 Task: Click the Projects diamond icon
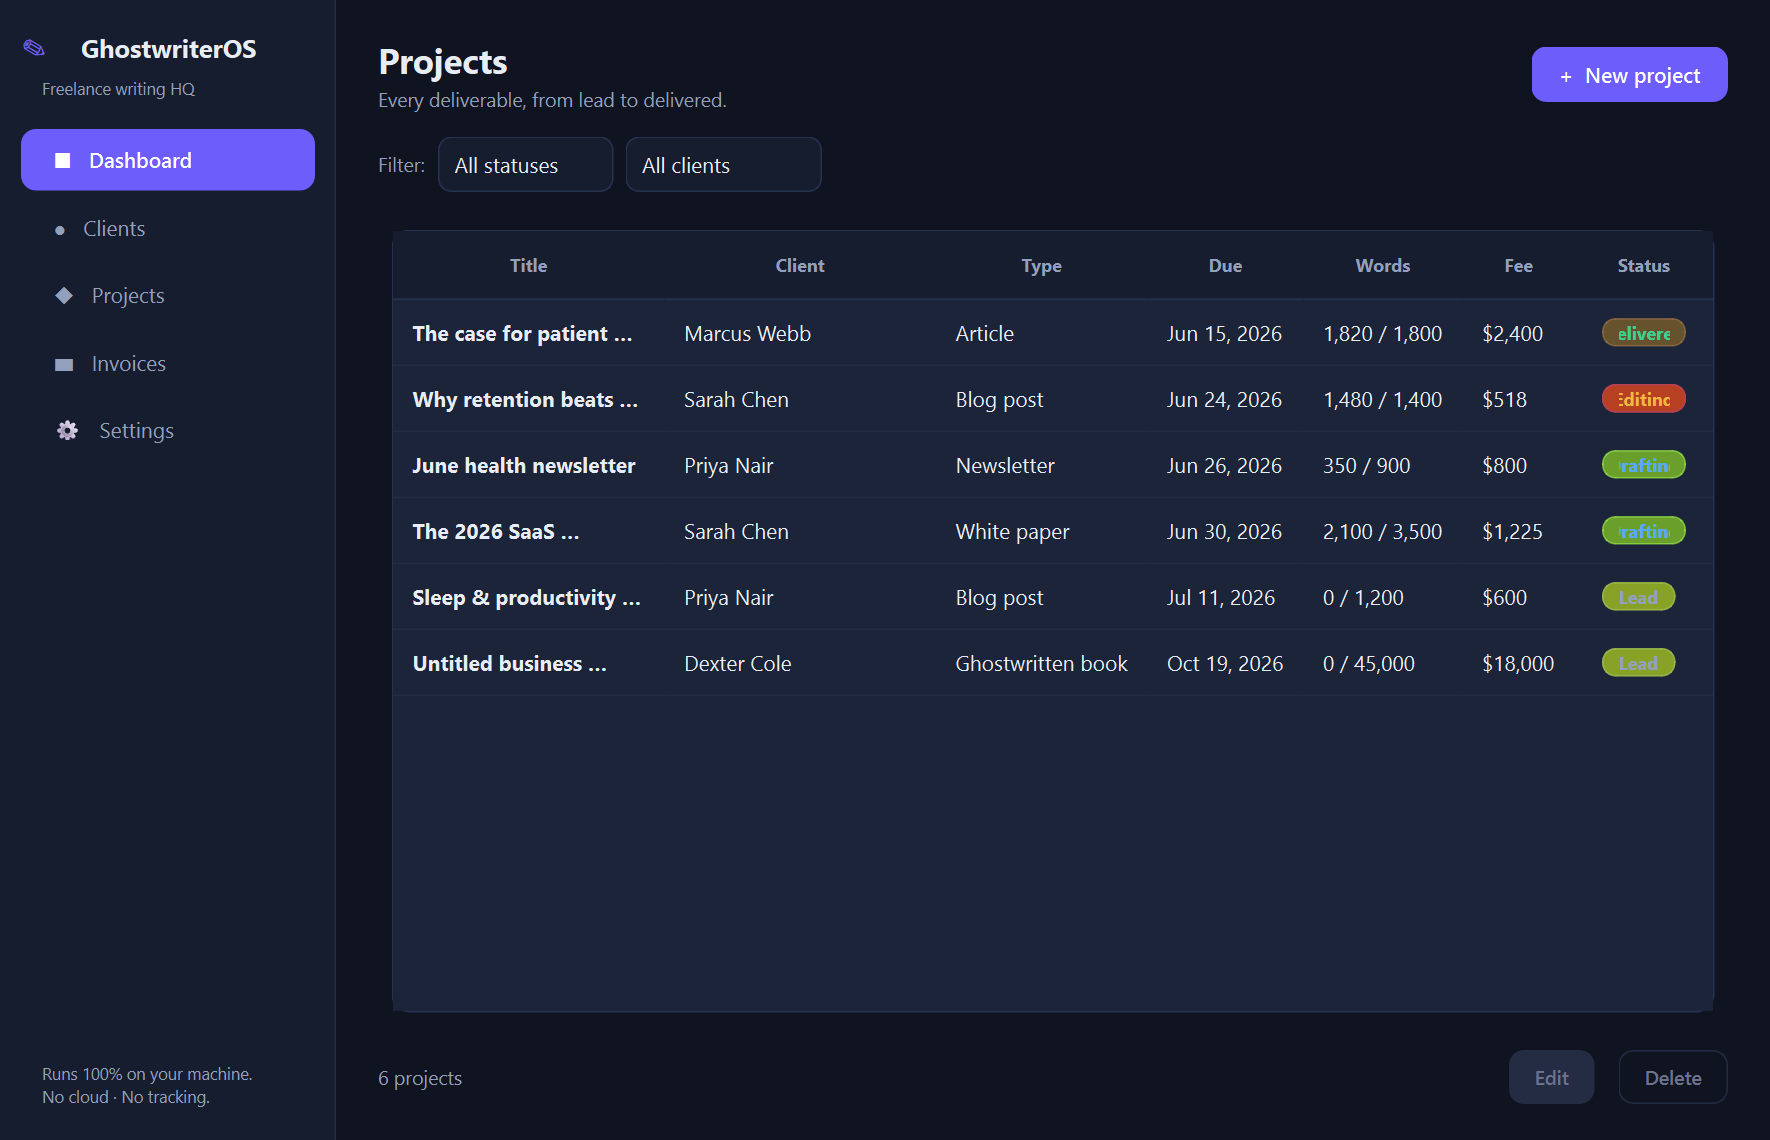click(x=64, y=295)
